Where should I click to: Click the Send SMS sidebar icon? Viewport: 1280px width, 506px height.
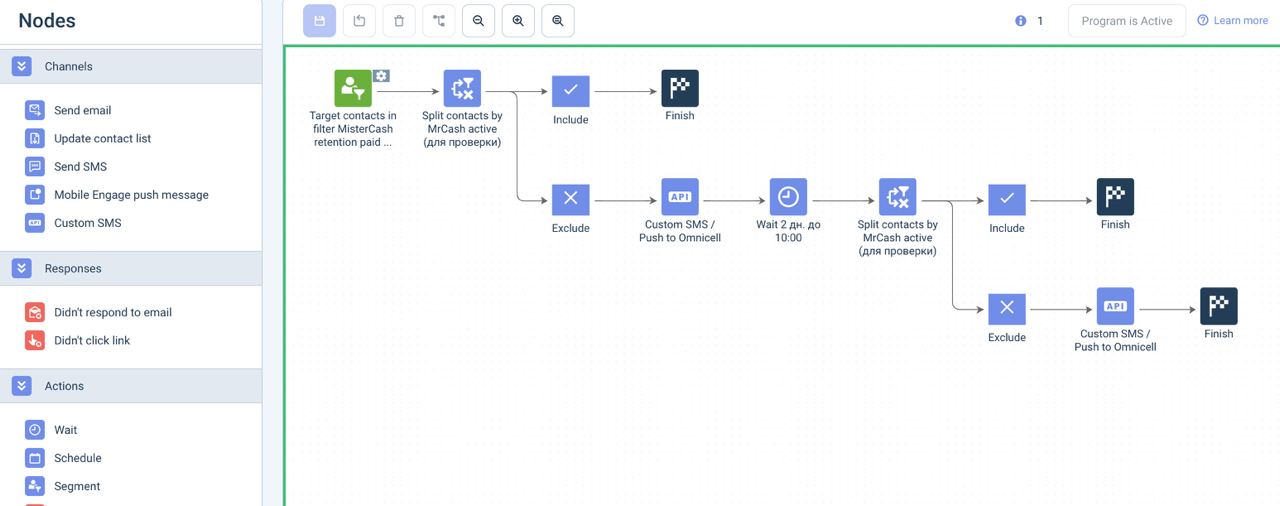tap(35, 166)
